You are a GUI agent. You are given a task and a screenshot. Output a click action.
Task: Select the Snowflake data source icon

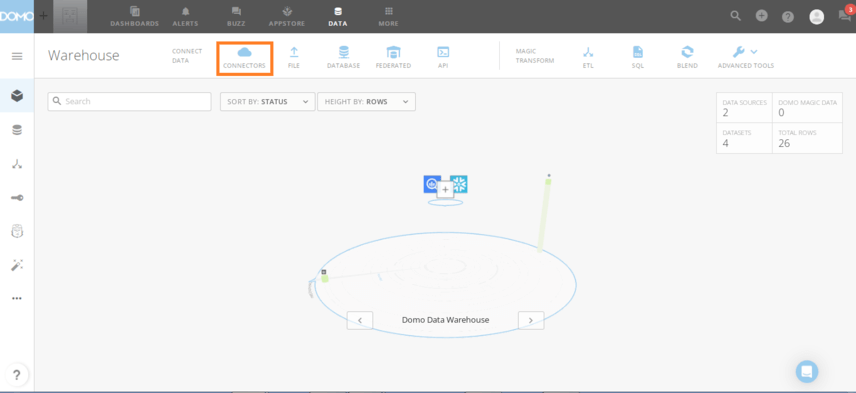(460, 184)
